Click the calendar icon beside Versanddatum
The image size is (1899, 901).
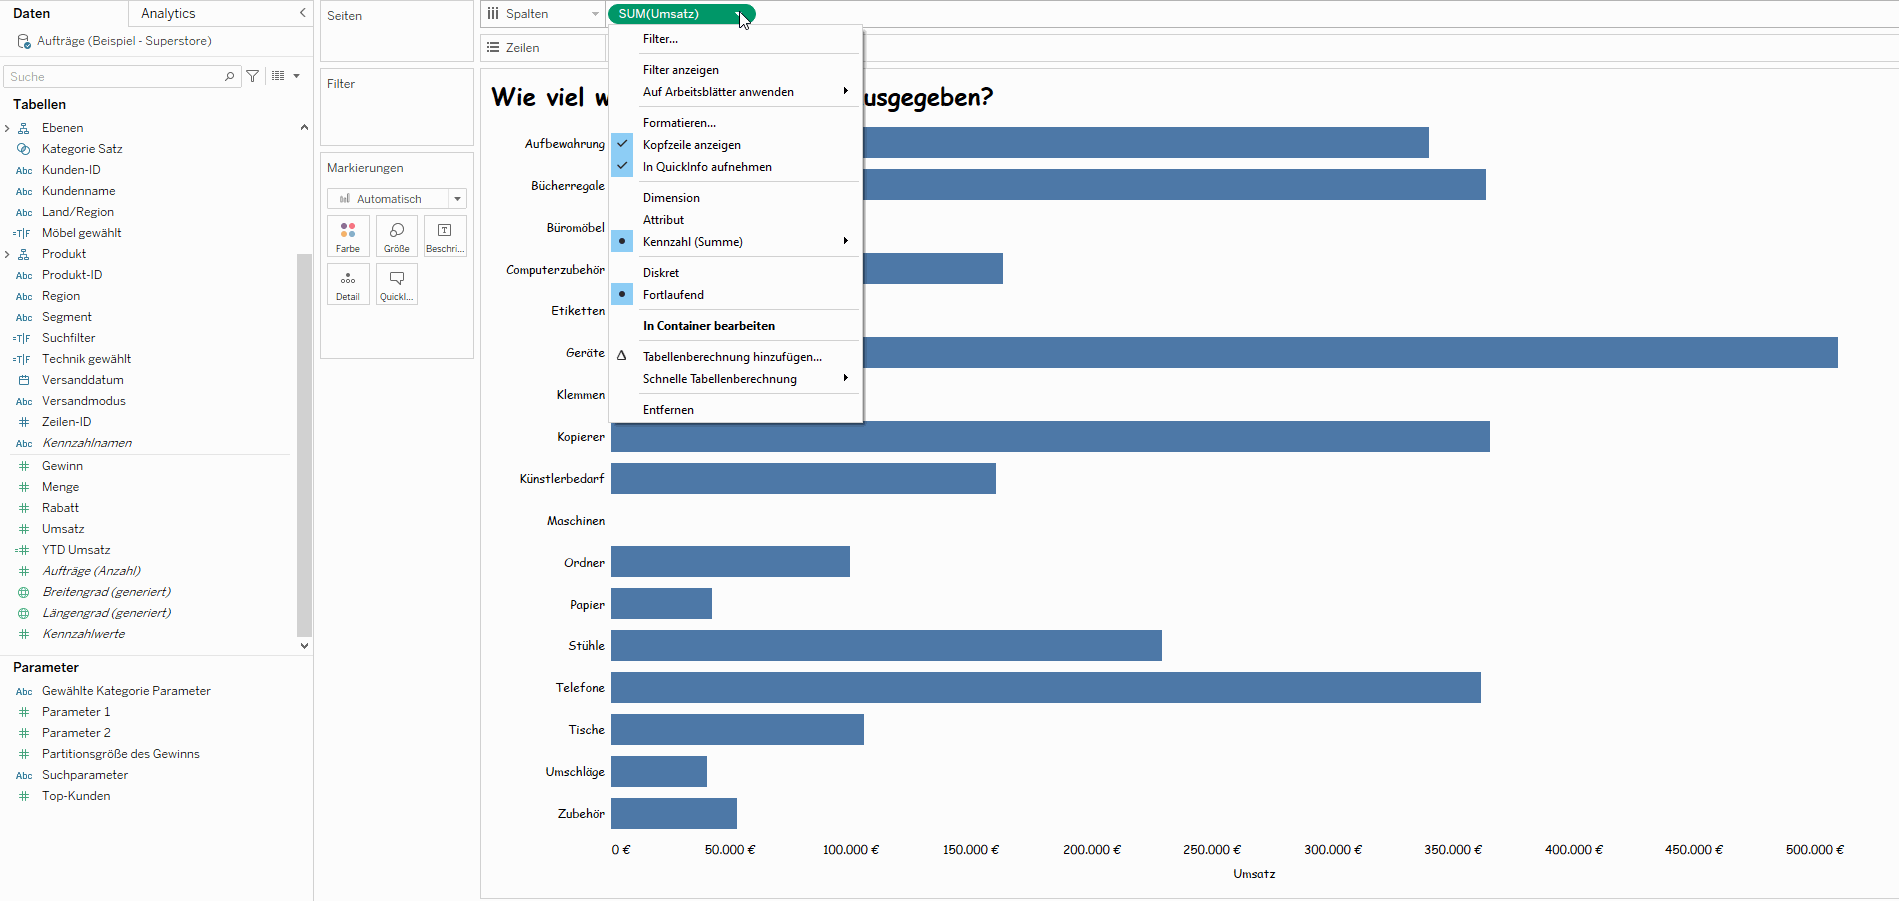[24, 380]
